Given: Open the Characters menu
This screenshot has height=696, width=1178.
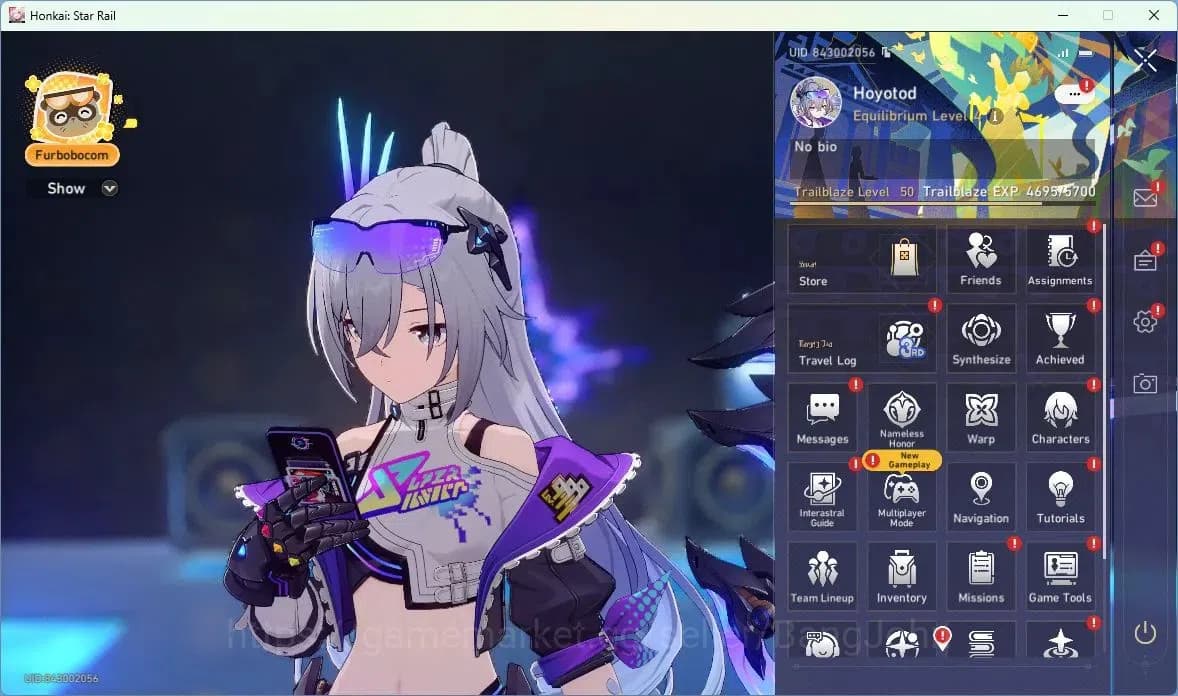Looking at the screenshot, I should (x=1059, y=418).
